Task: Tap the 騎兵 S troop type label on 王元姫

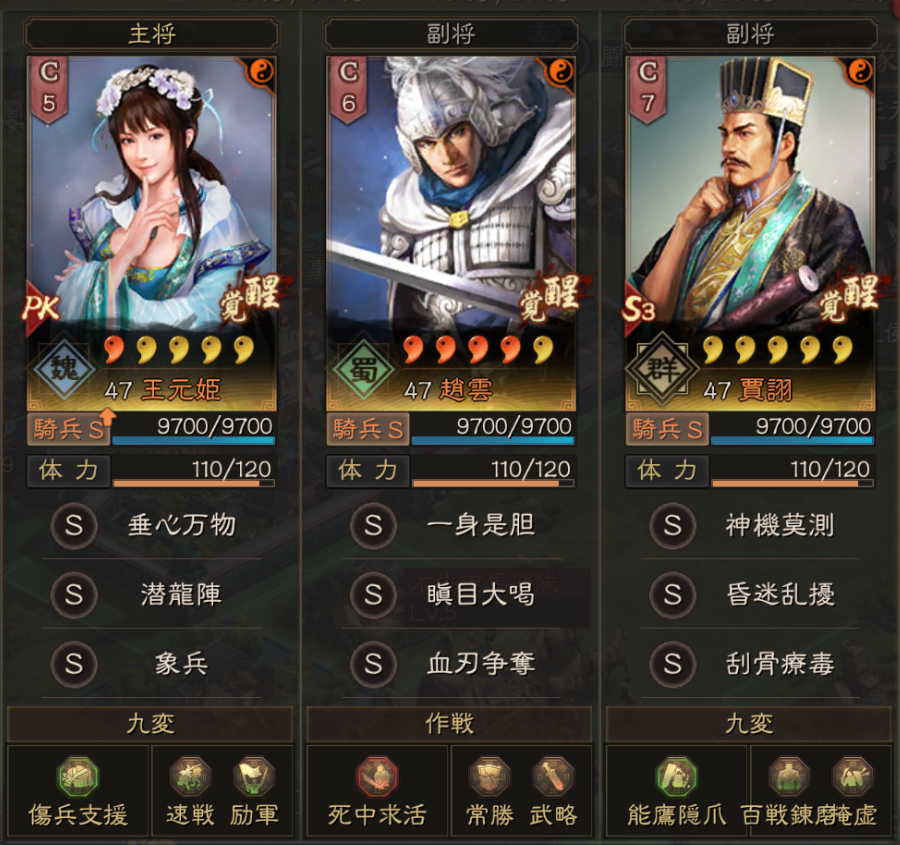Action: 70,429
